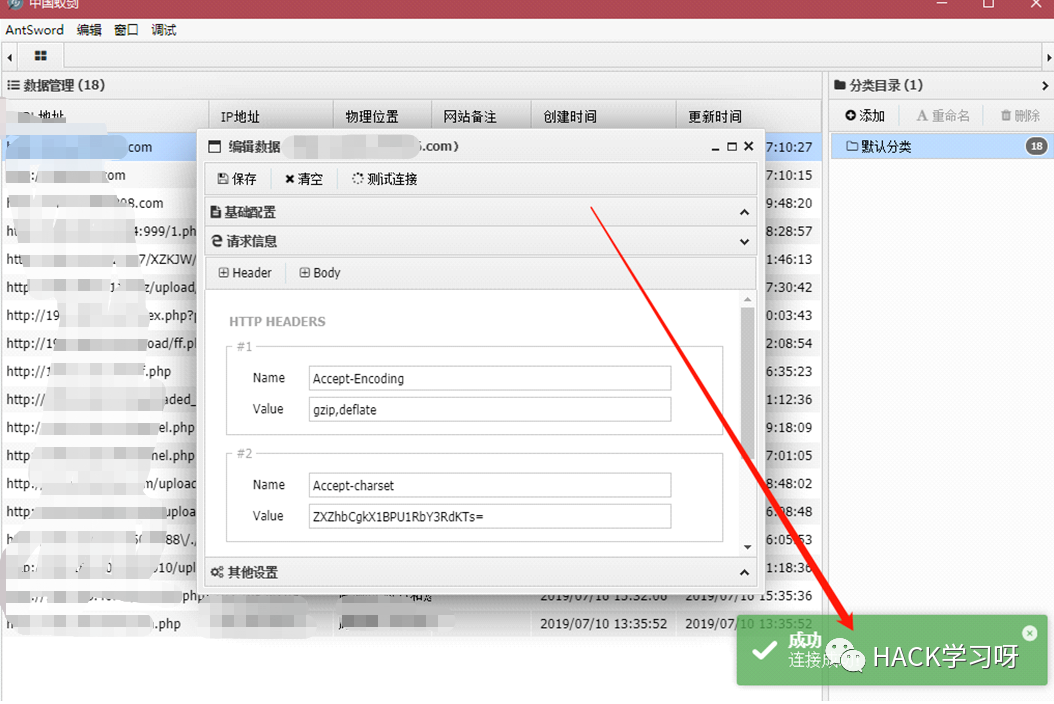Viewport: 1054px width, 704px height.
Task: Close the success notification
Action: point(1029,633)
